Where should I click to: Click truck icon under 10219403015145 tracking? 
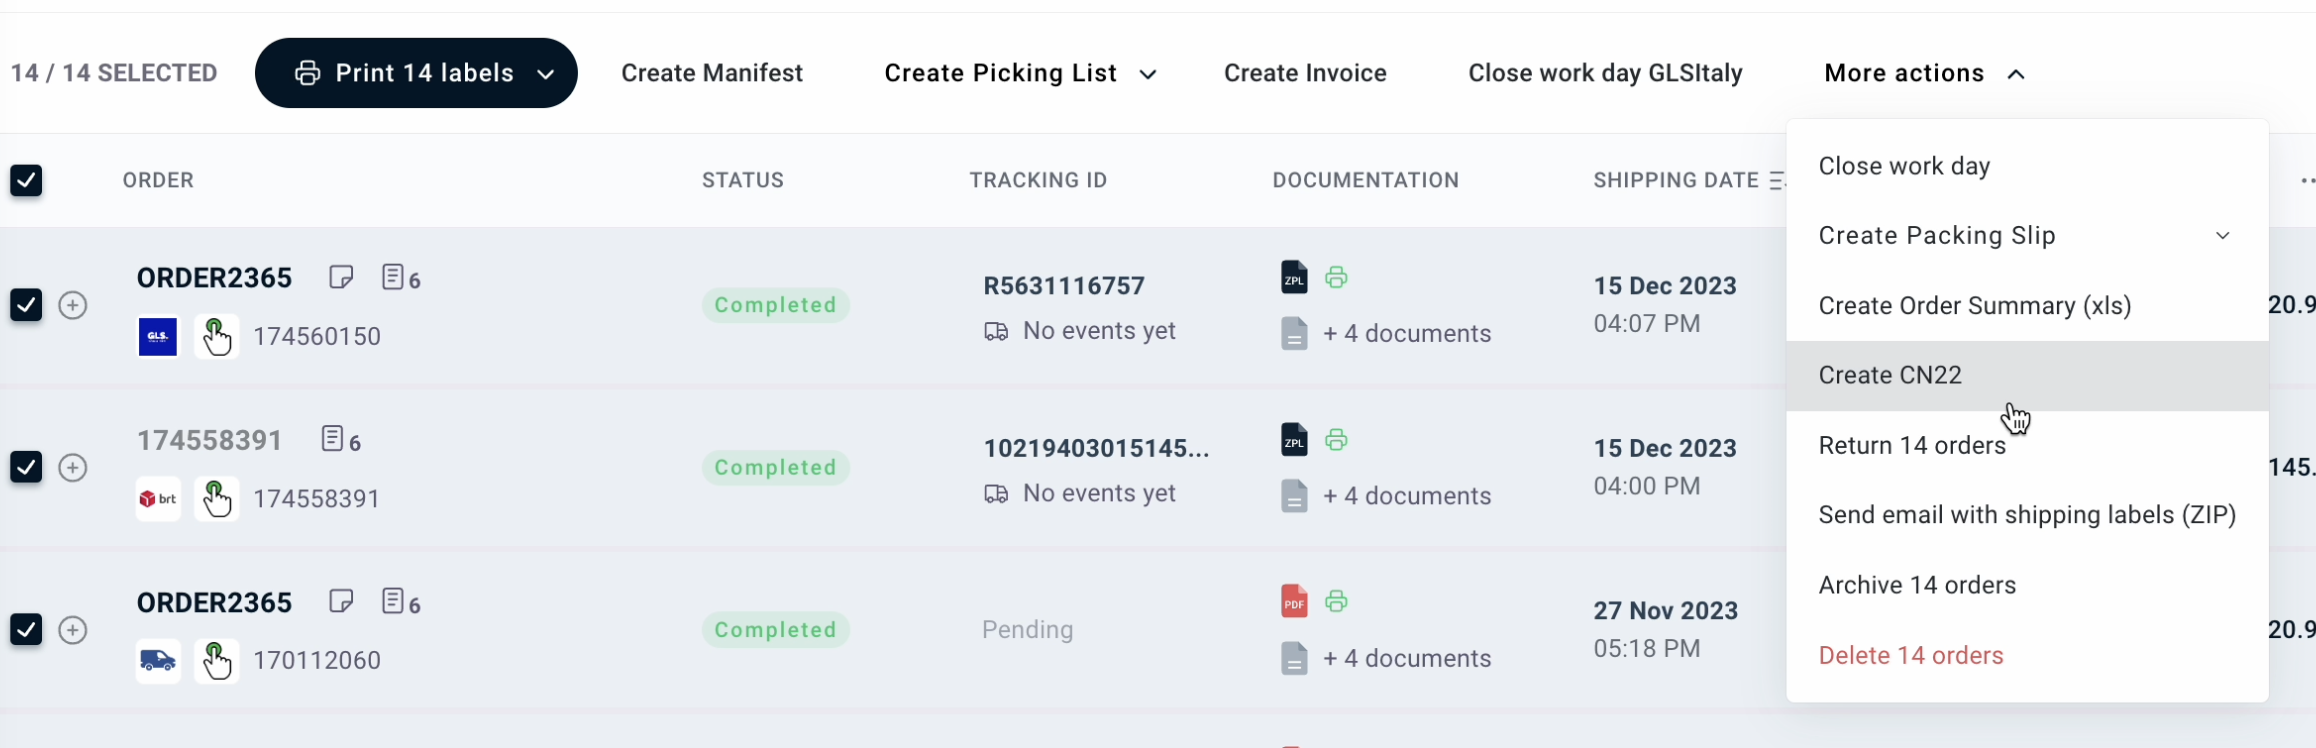coord(996,494)
